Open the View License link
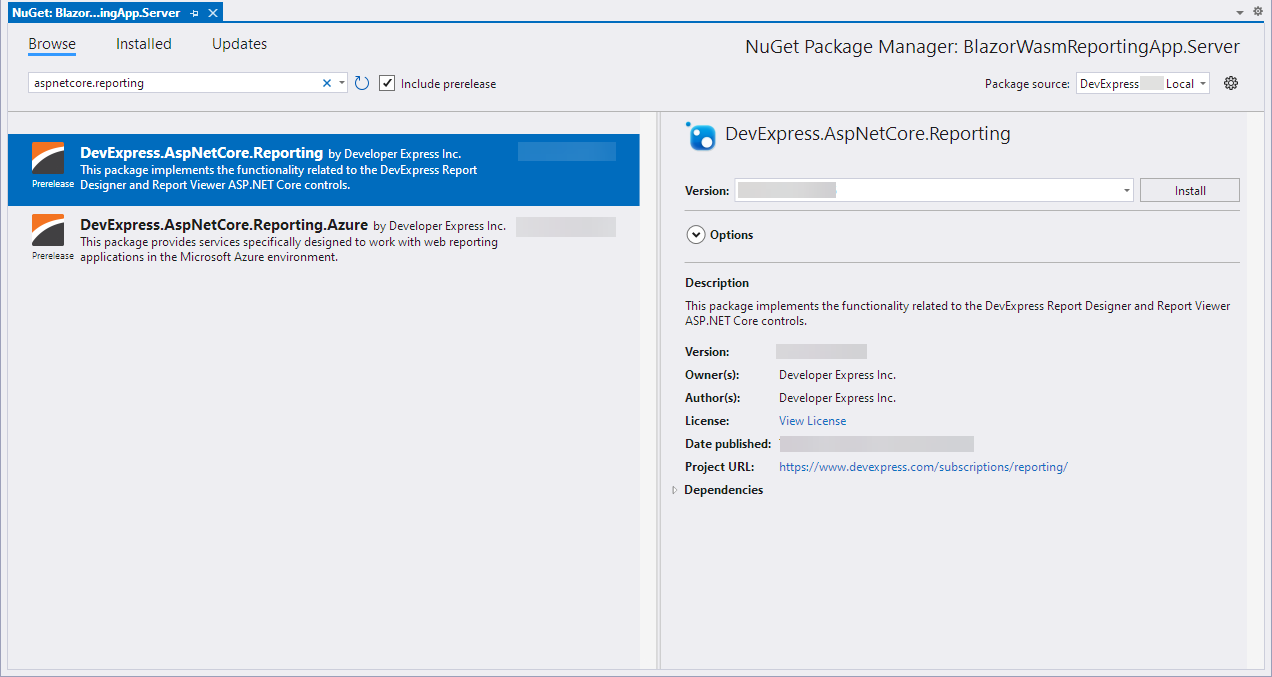 [x=812, y=421]
